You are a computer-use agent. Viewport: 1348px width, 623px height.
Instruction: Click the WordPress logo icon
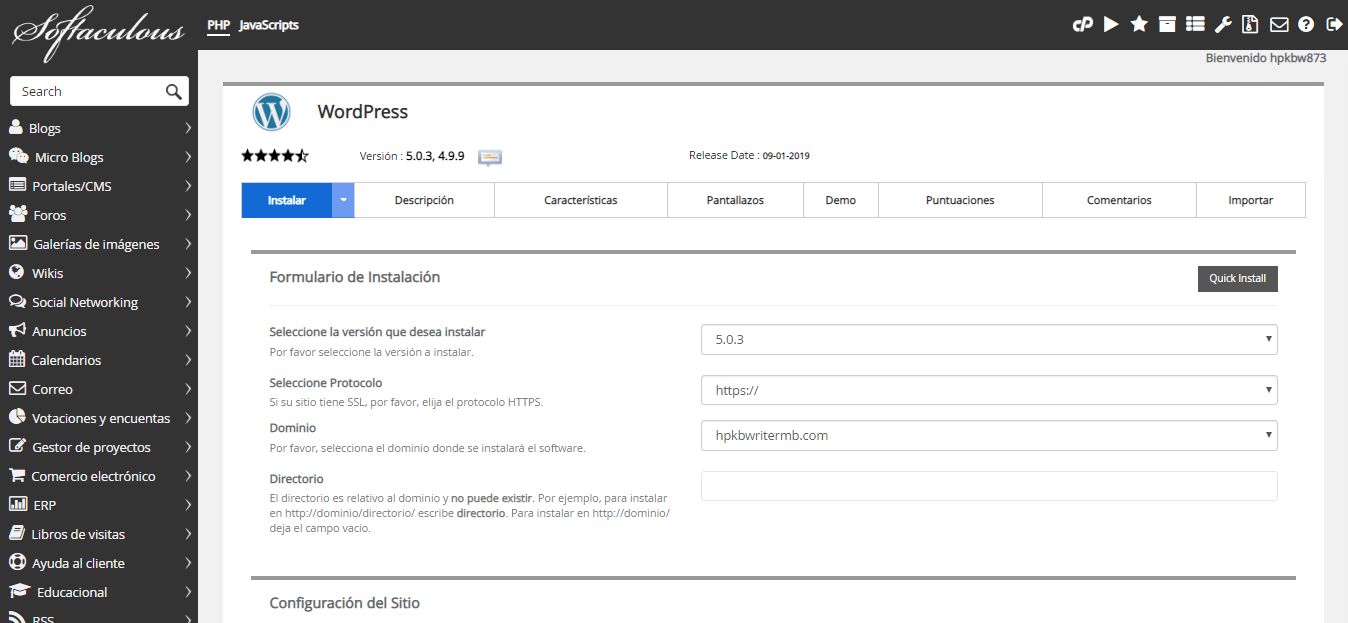[272, 112]
